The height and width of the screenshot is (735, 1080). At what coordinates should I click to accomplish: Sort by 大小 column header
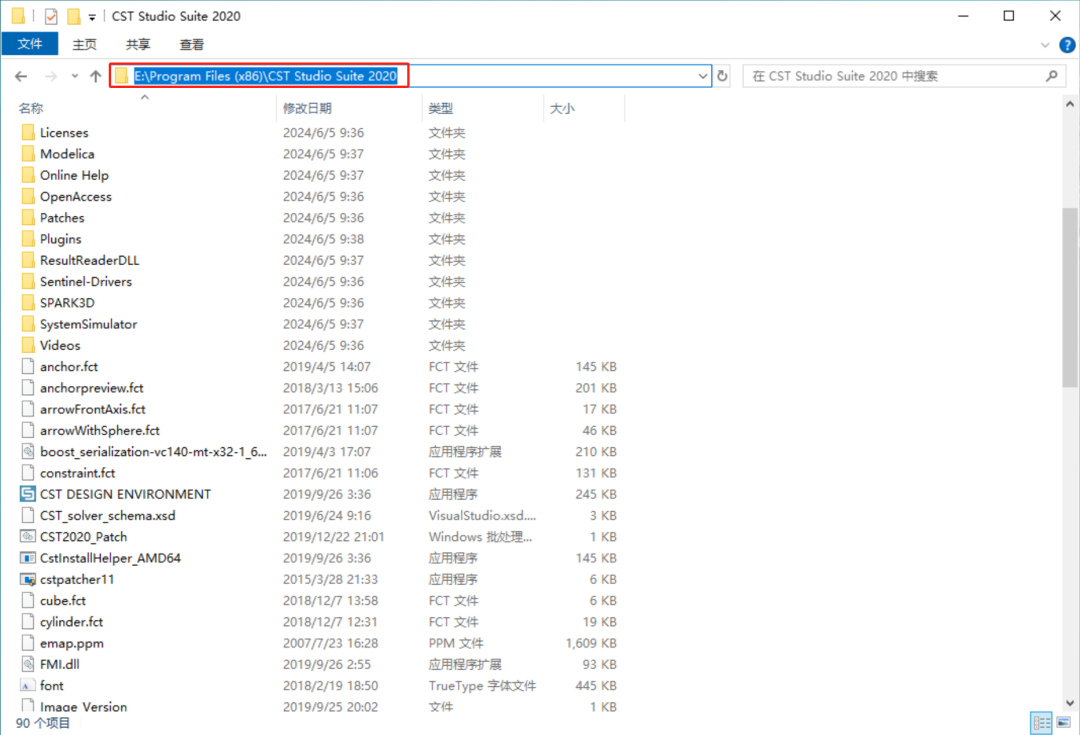pos(562,108)
